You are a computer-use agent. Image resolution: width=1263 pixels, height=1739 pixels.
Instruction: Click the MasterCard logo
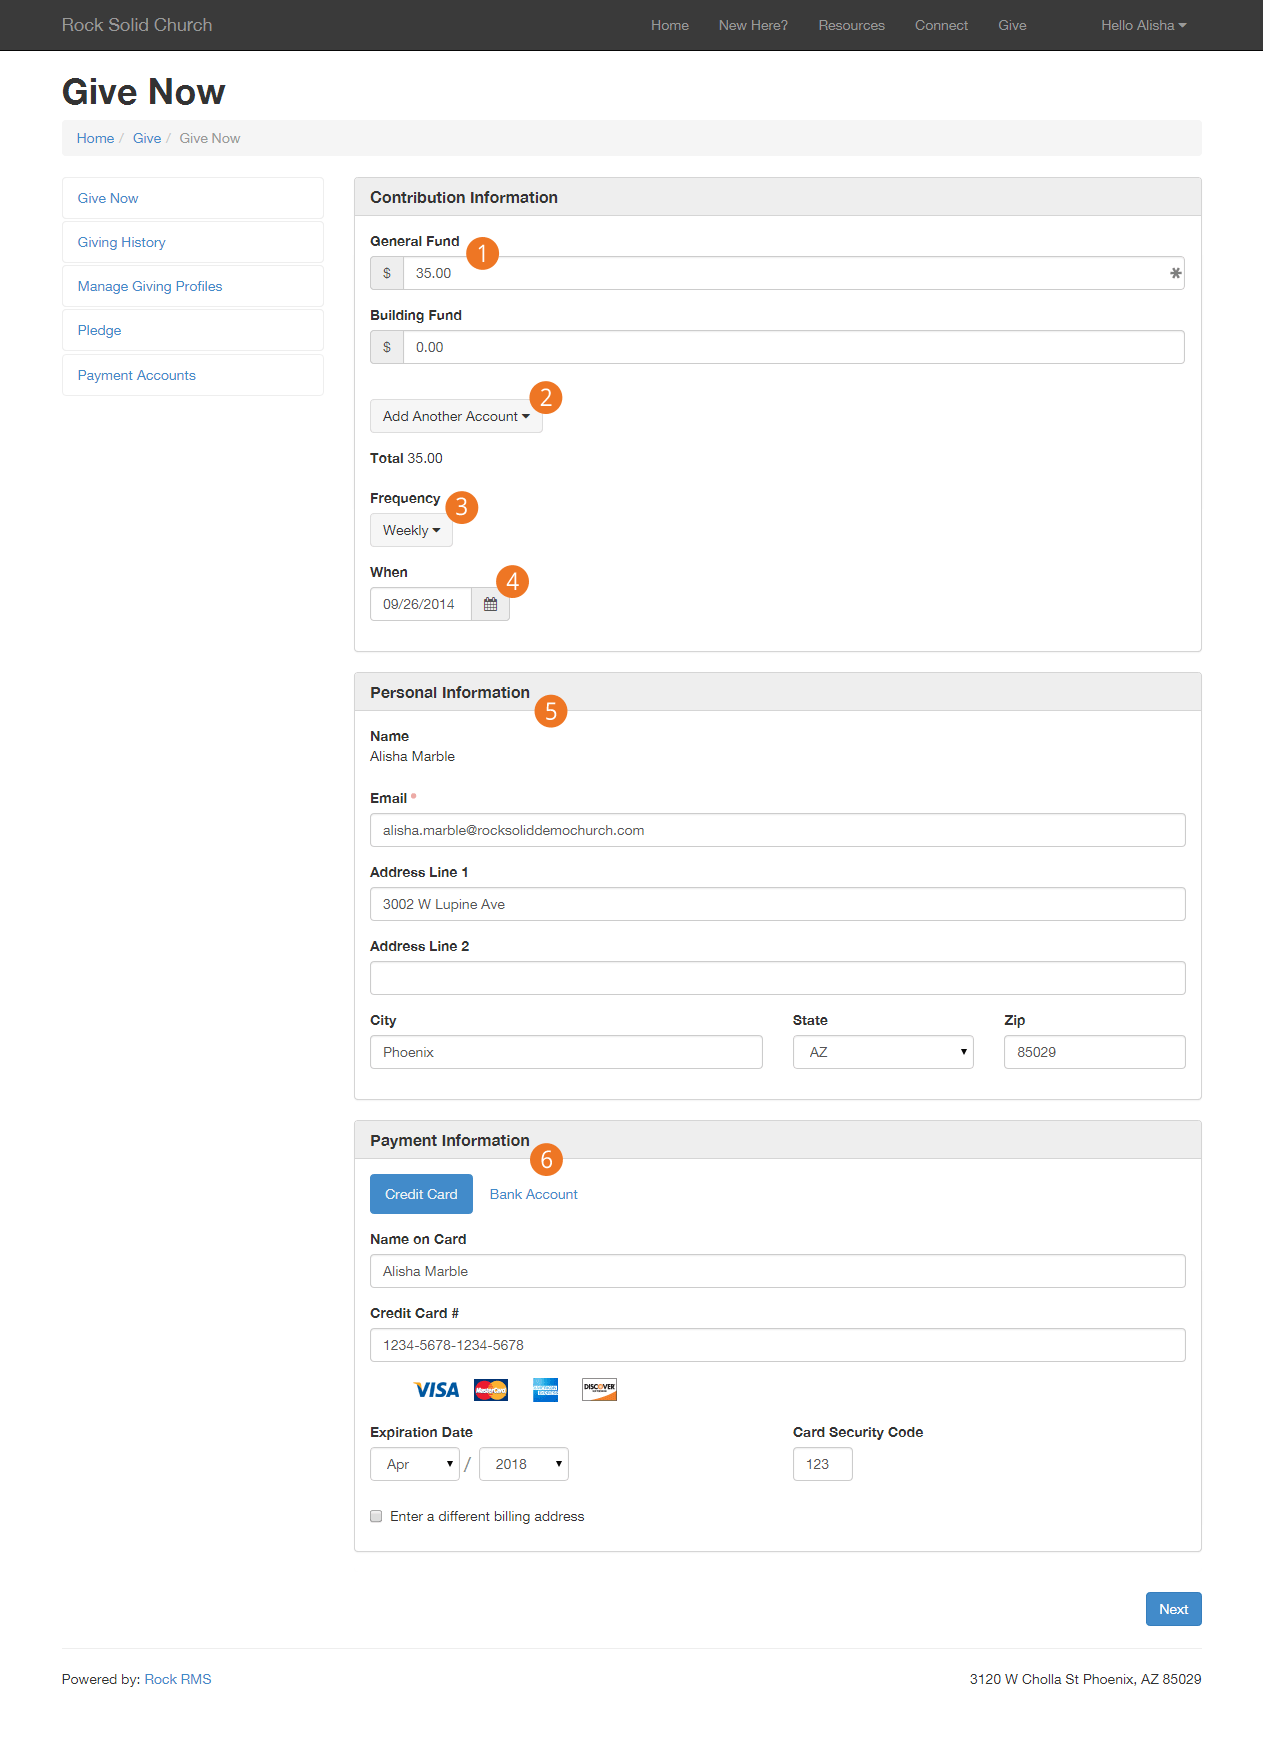491,1390
